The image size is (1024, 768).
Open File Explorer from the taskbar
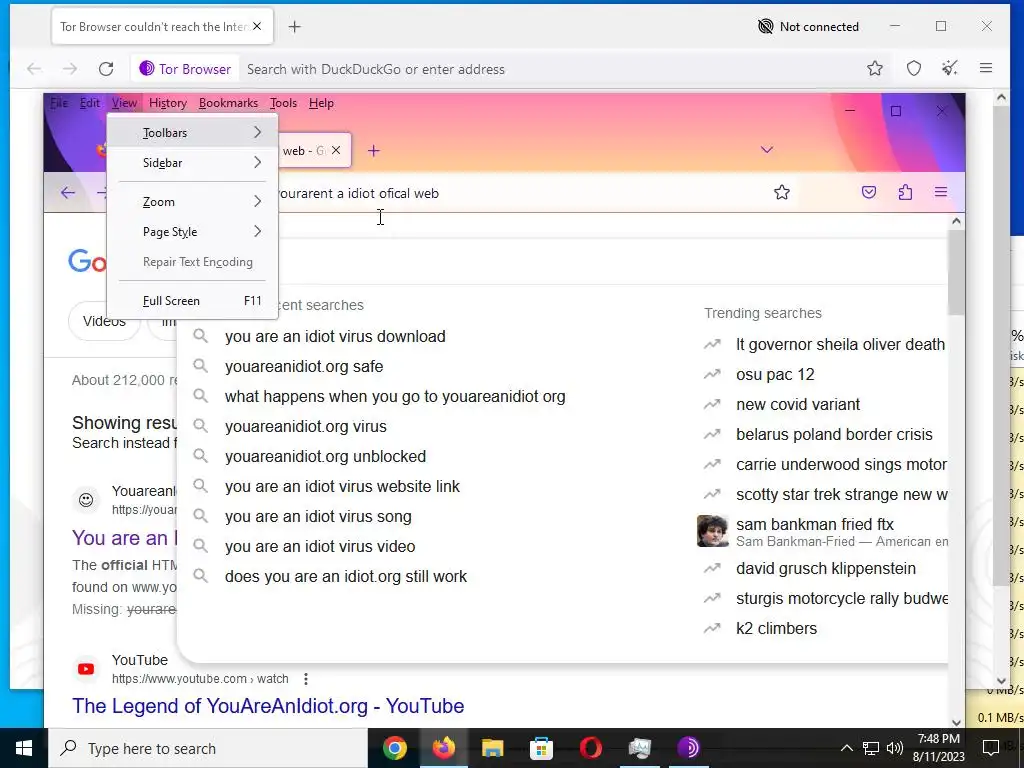(492, 748)
